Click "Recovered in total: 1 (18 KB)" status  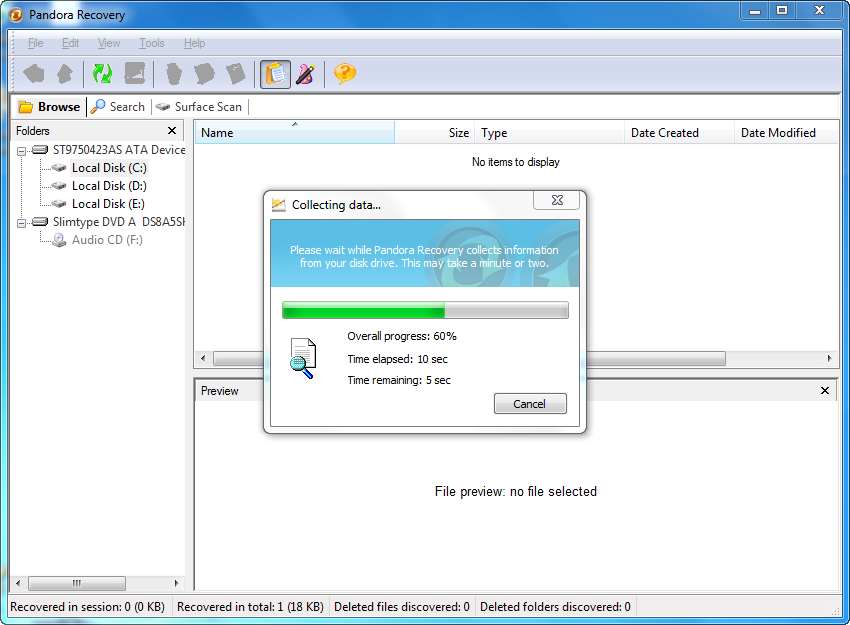(x=250, y=607)
